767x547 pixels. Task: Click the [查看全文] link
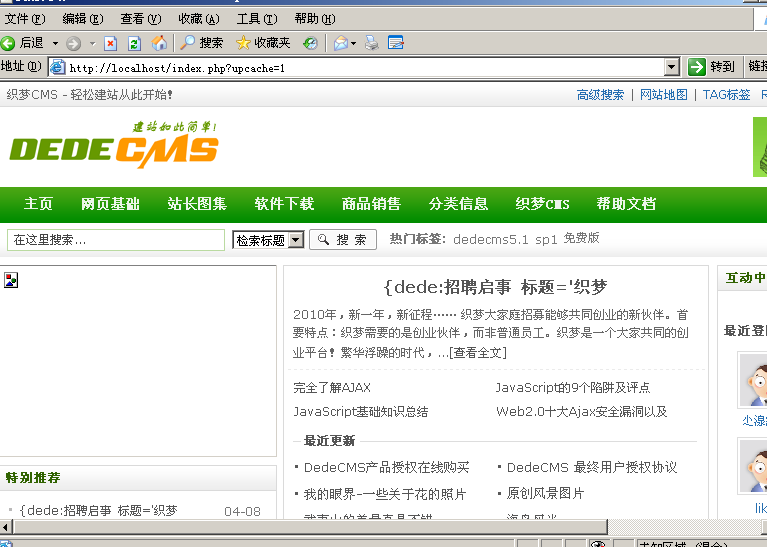[478, 353]
